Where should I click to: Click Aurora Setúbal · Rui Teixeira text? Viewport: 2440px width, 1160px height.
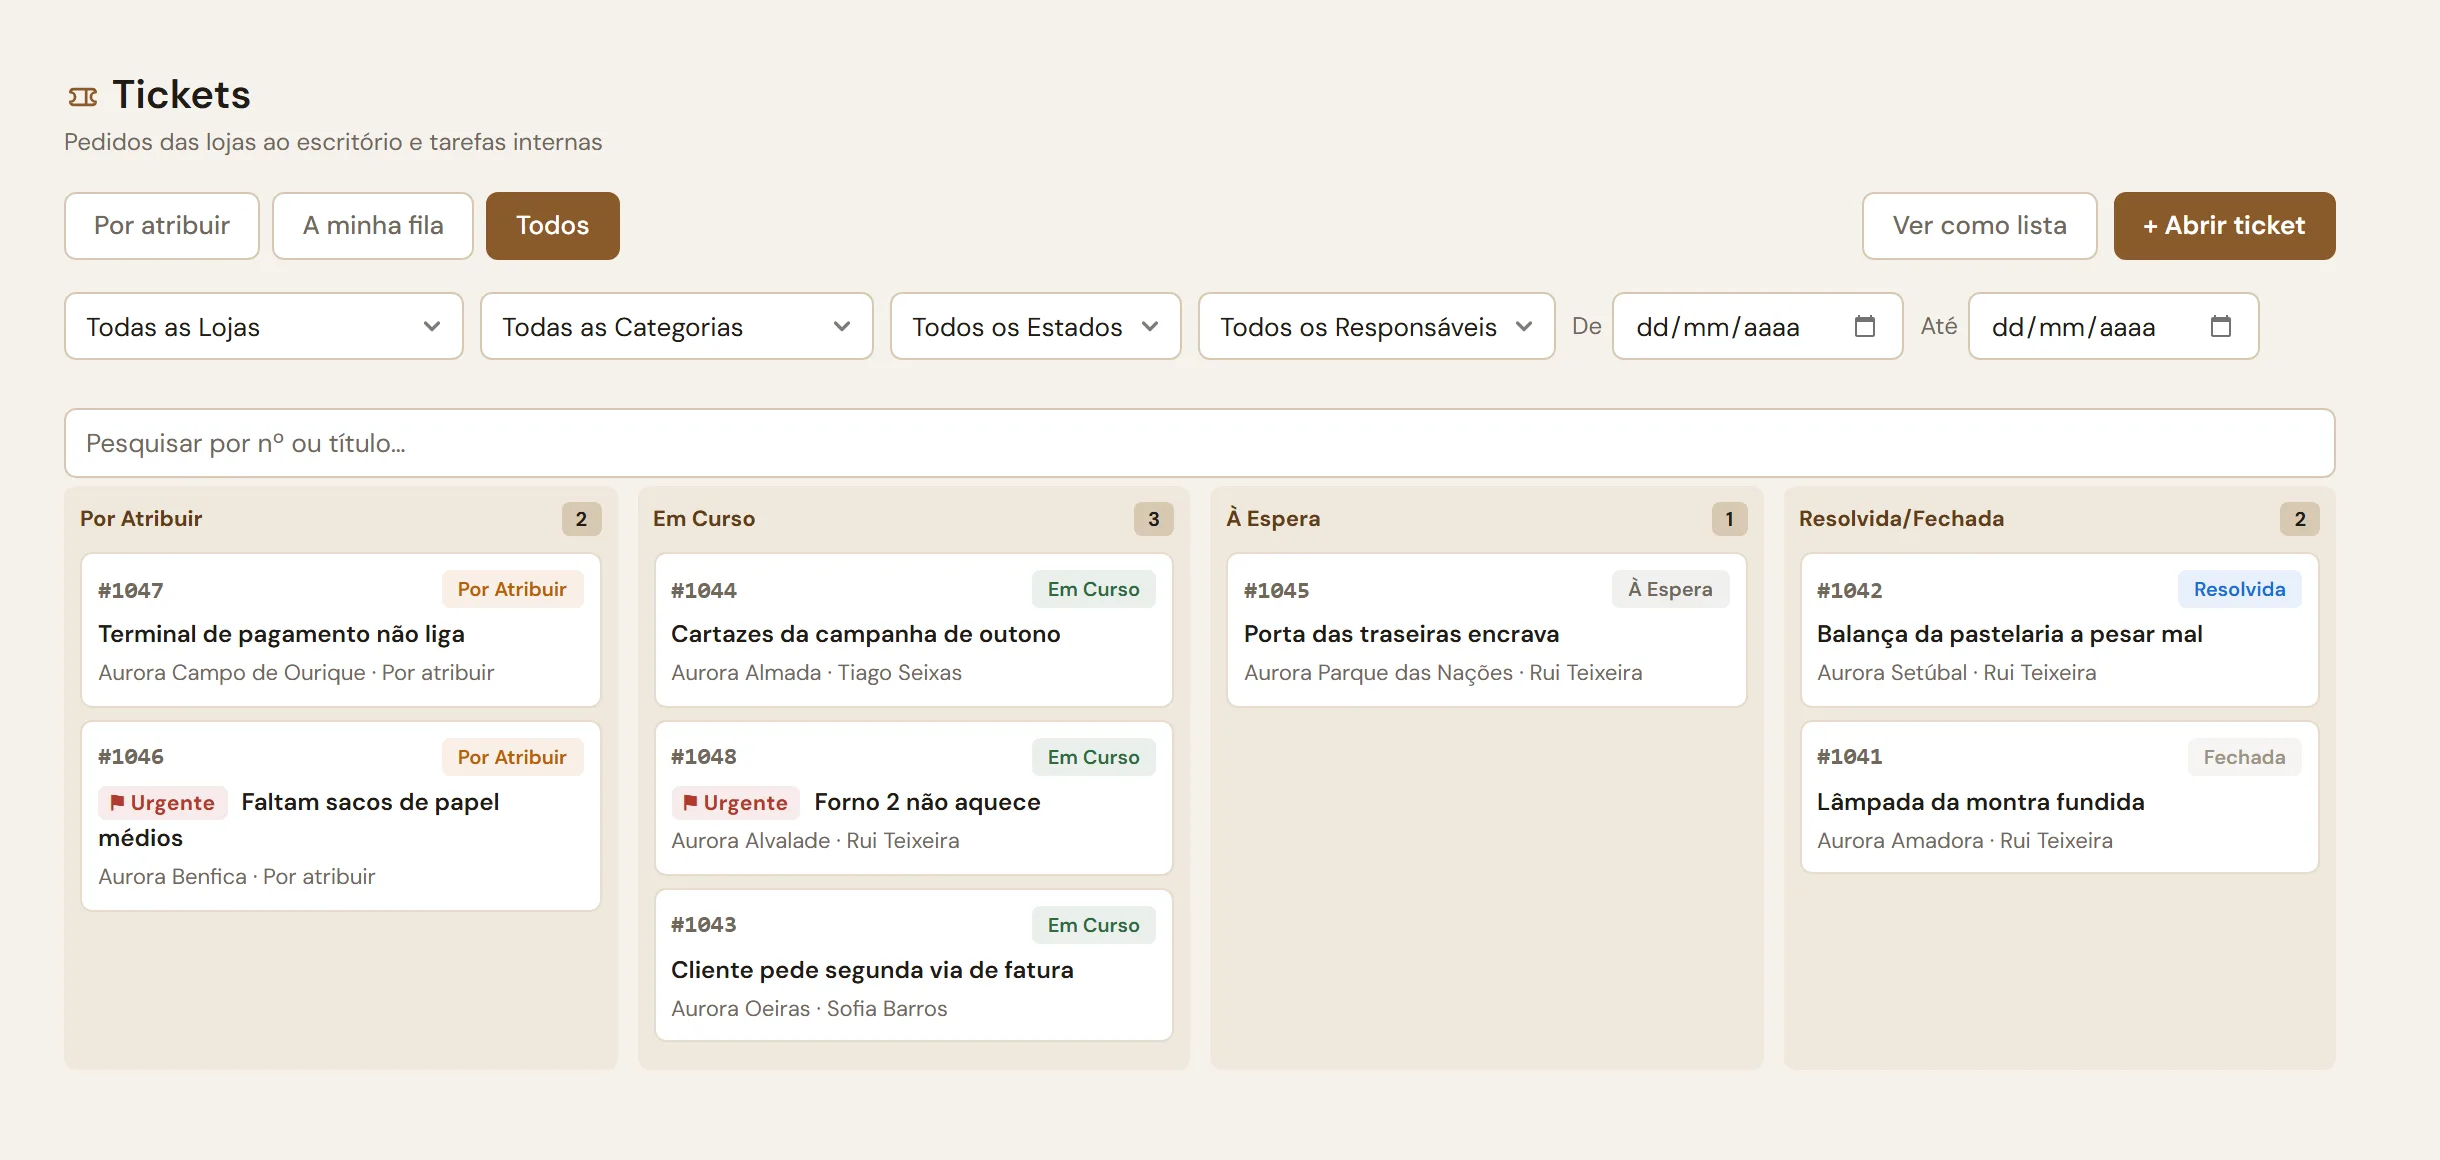coord(1956,673)
